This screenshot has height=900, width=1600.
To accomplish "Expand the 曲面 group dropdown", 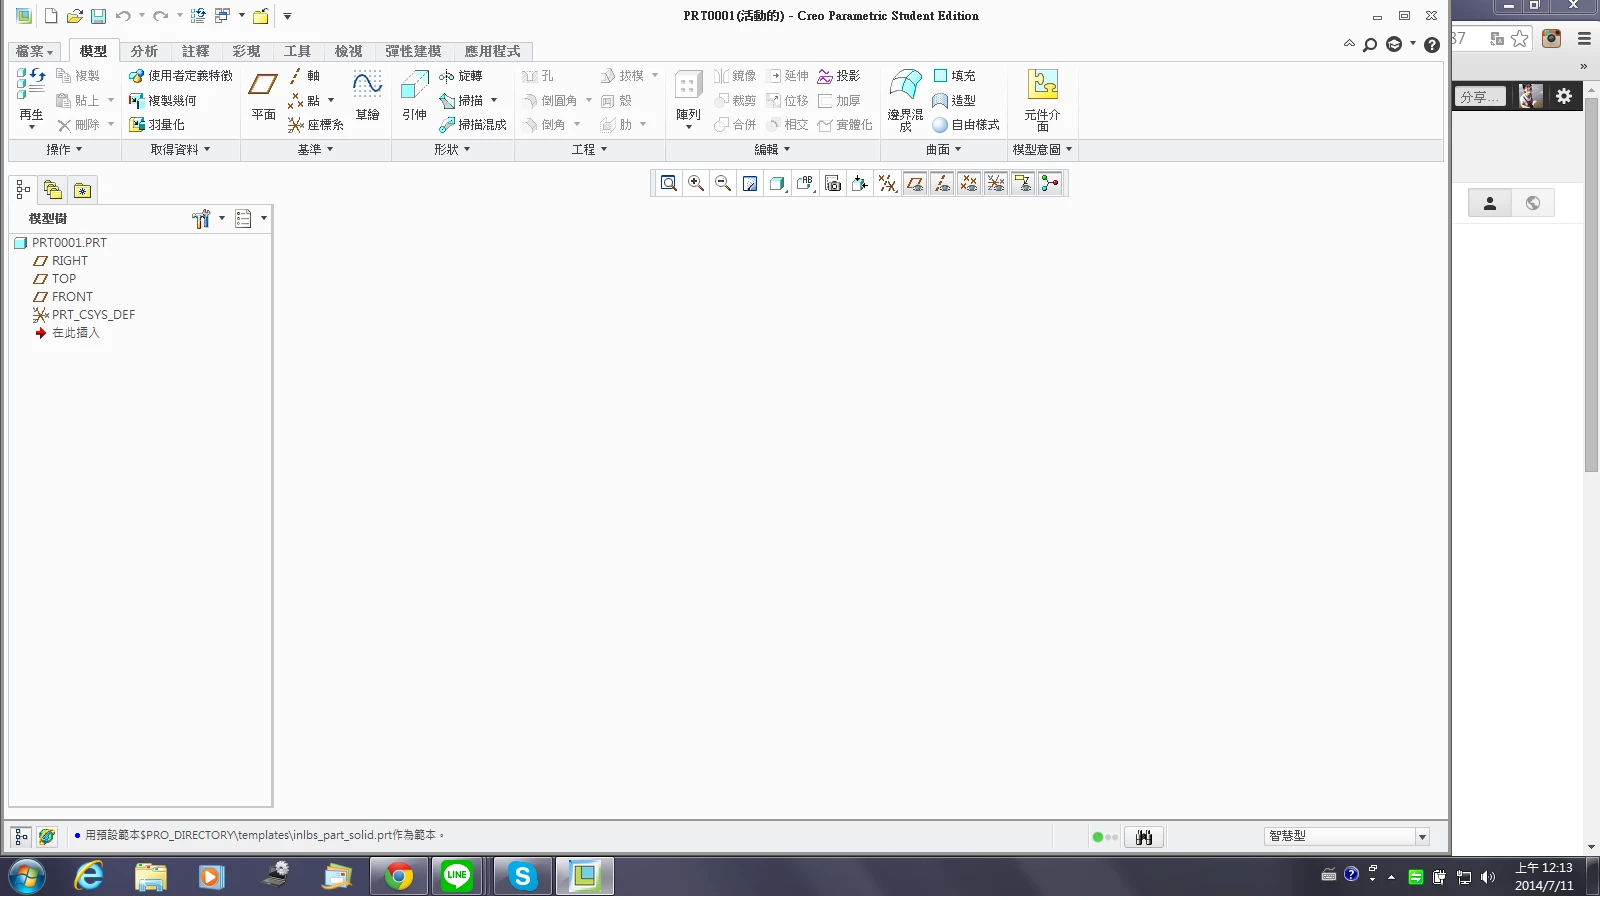I will pyautogui.click(x=943, y=149).
